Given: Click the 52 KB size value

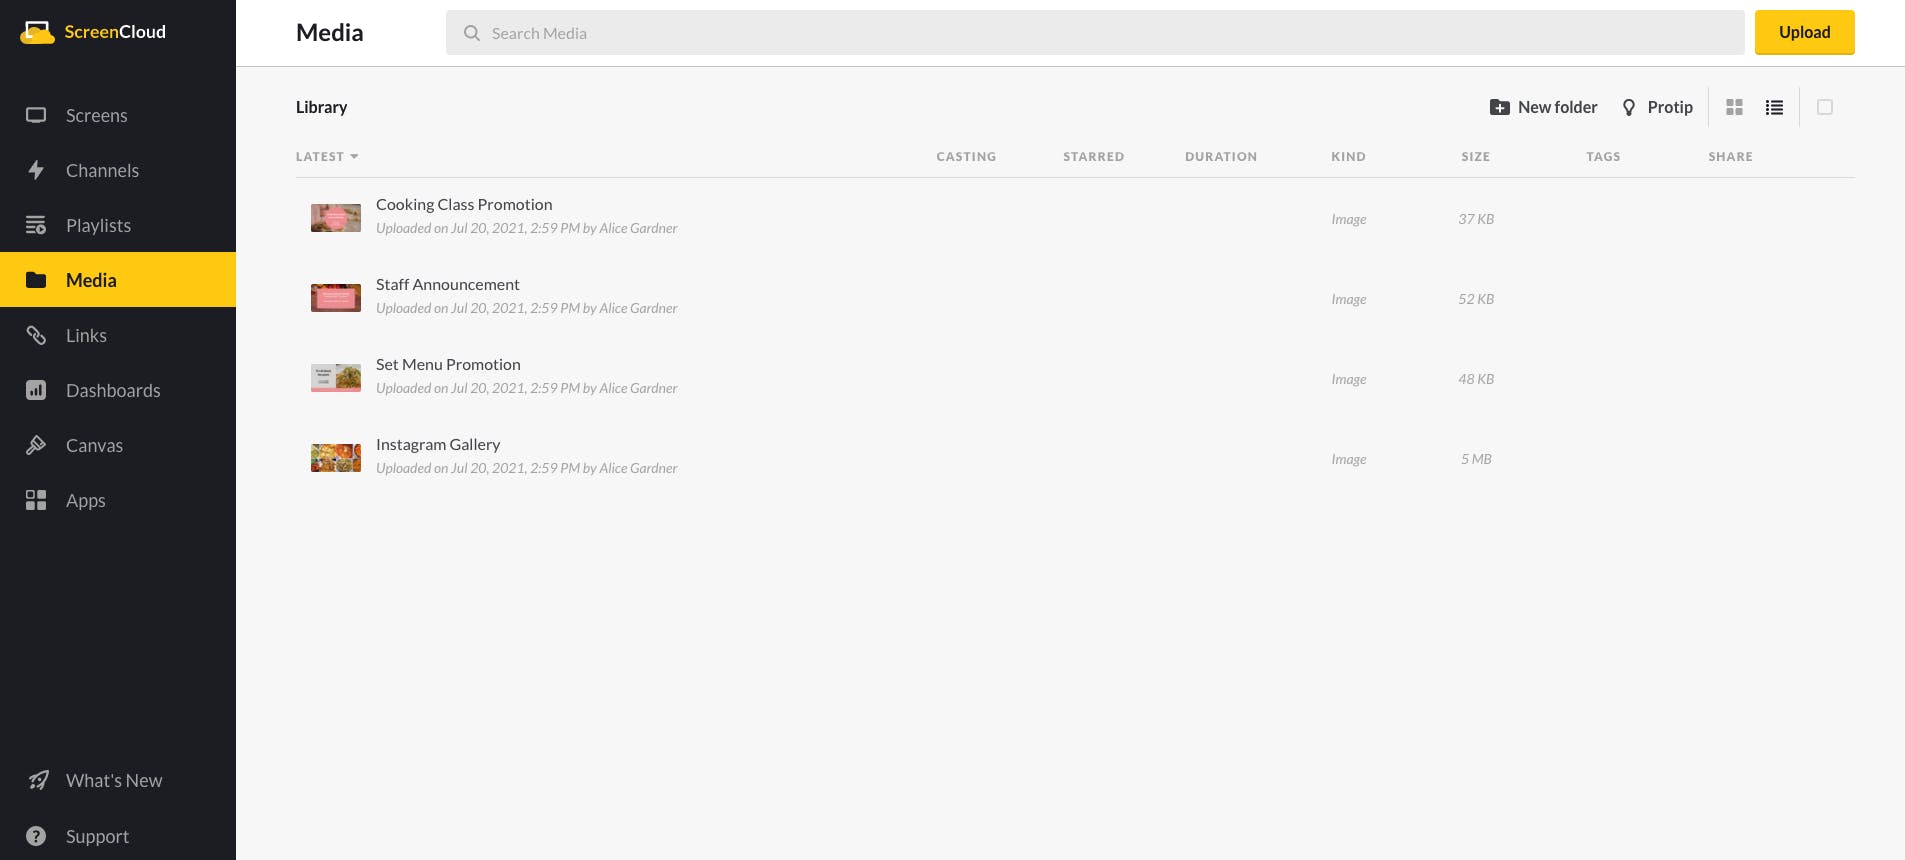Looking at the screenshot, I should pyautogui.click(x=1476, y=299).
